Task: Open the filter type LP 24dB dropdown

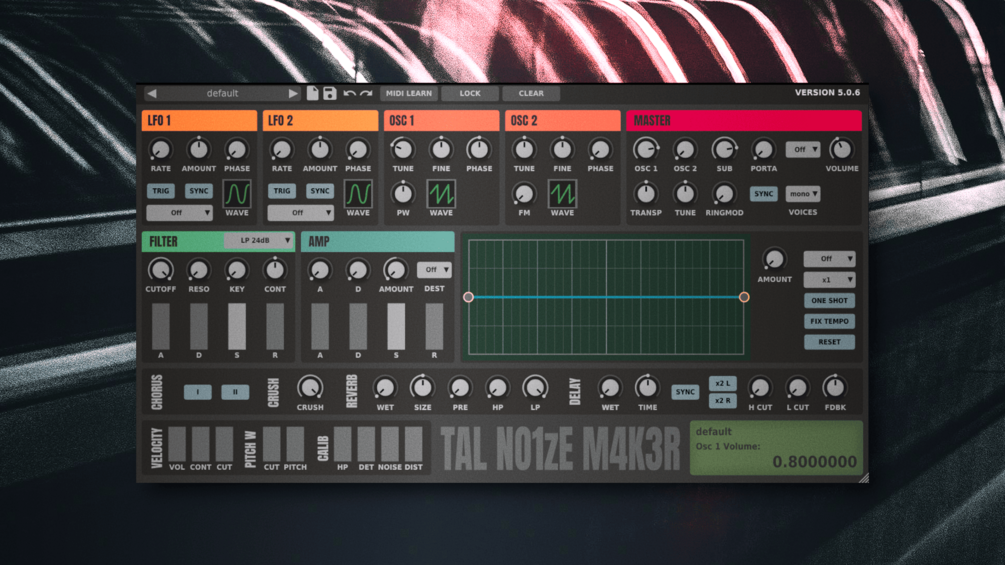Action: point(258,240)
